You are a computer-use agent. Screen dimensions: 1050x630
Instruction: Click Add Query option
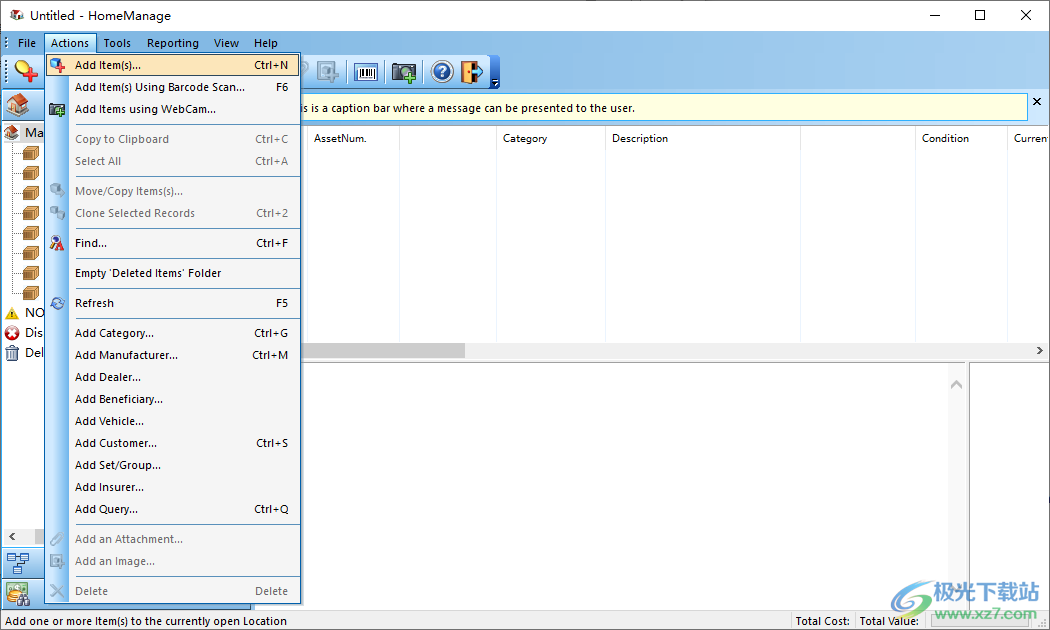(173, 509)
